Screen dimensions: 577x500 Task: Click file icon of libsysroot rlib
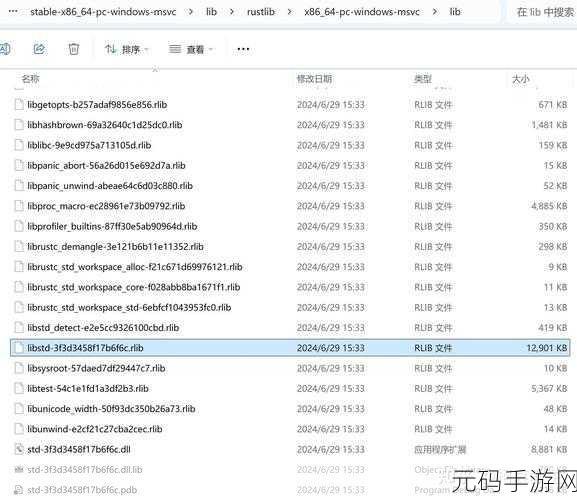[19, 368]
